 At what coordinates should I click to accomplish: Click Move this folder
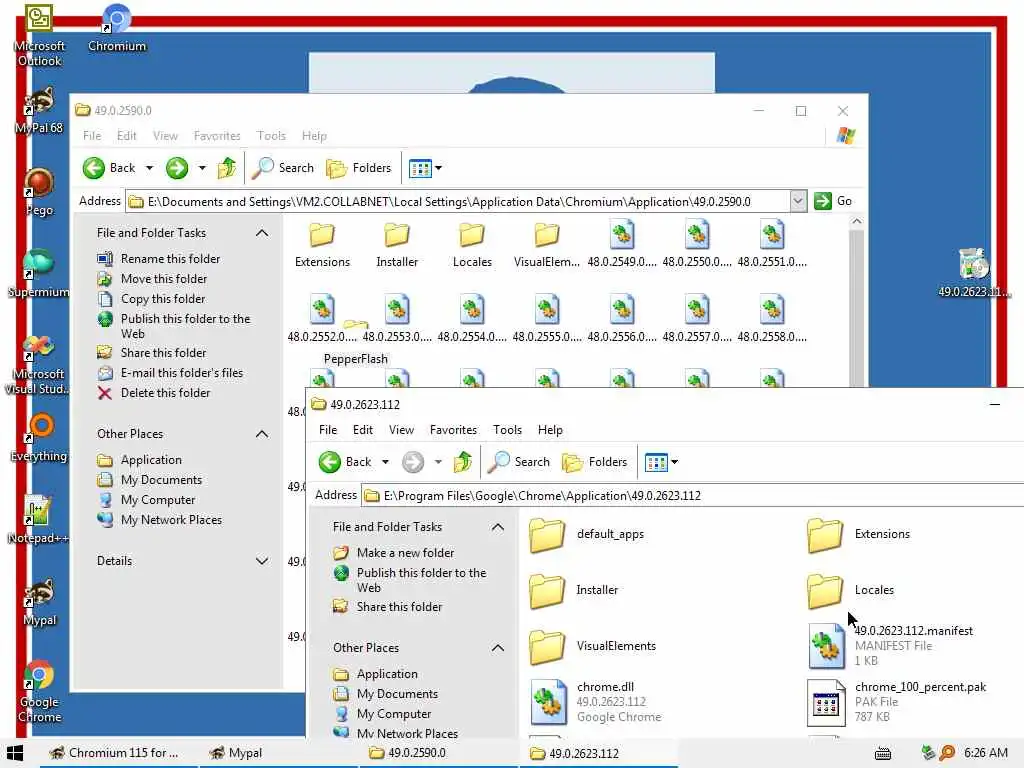coord(164,279)
